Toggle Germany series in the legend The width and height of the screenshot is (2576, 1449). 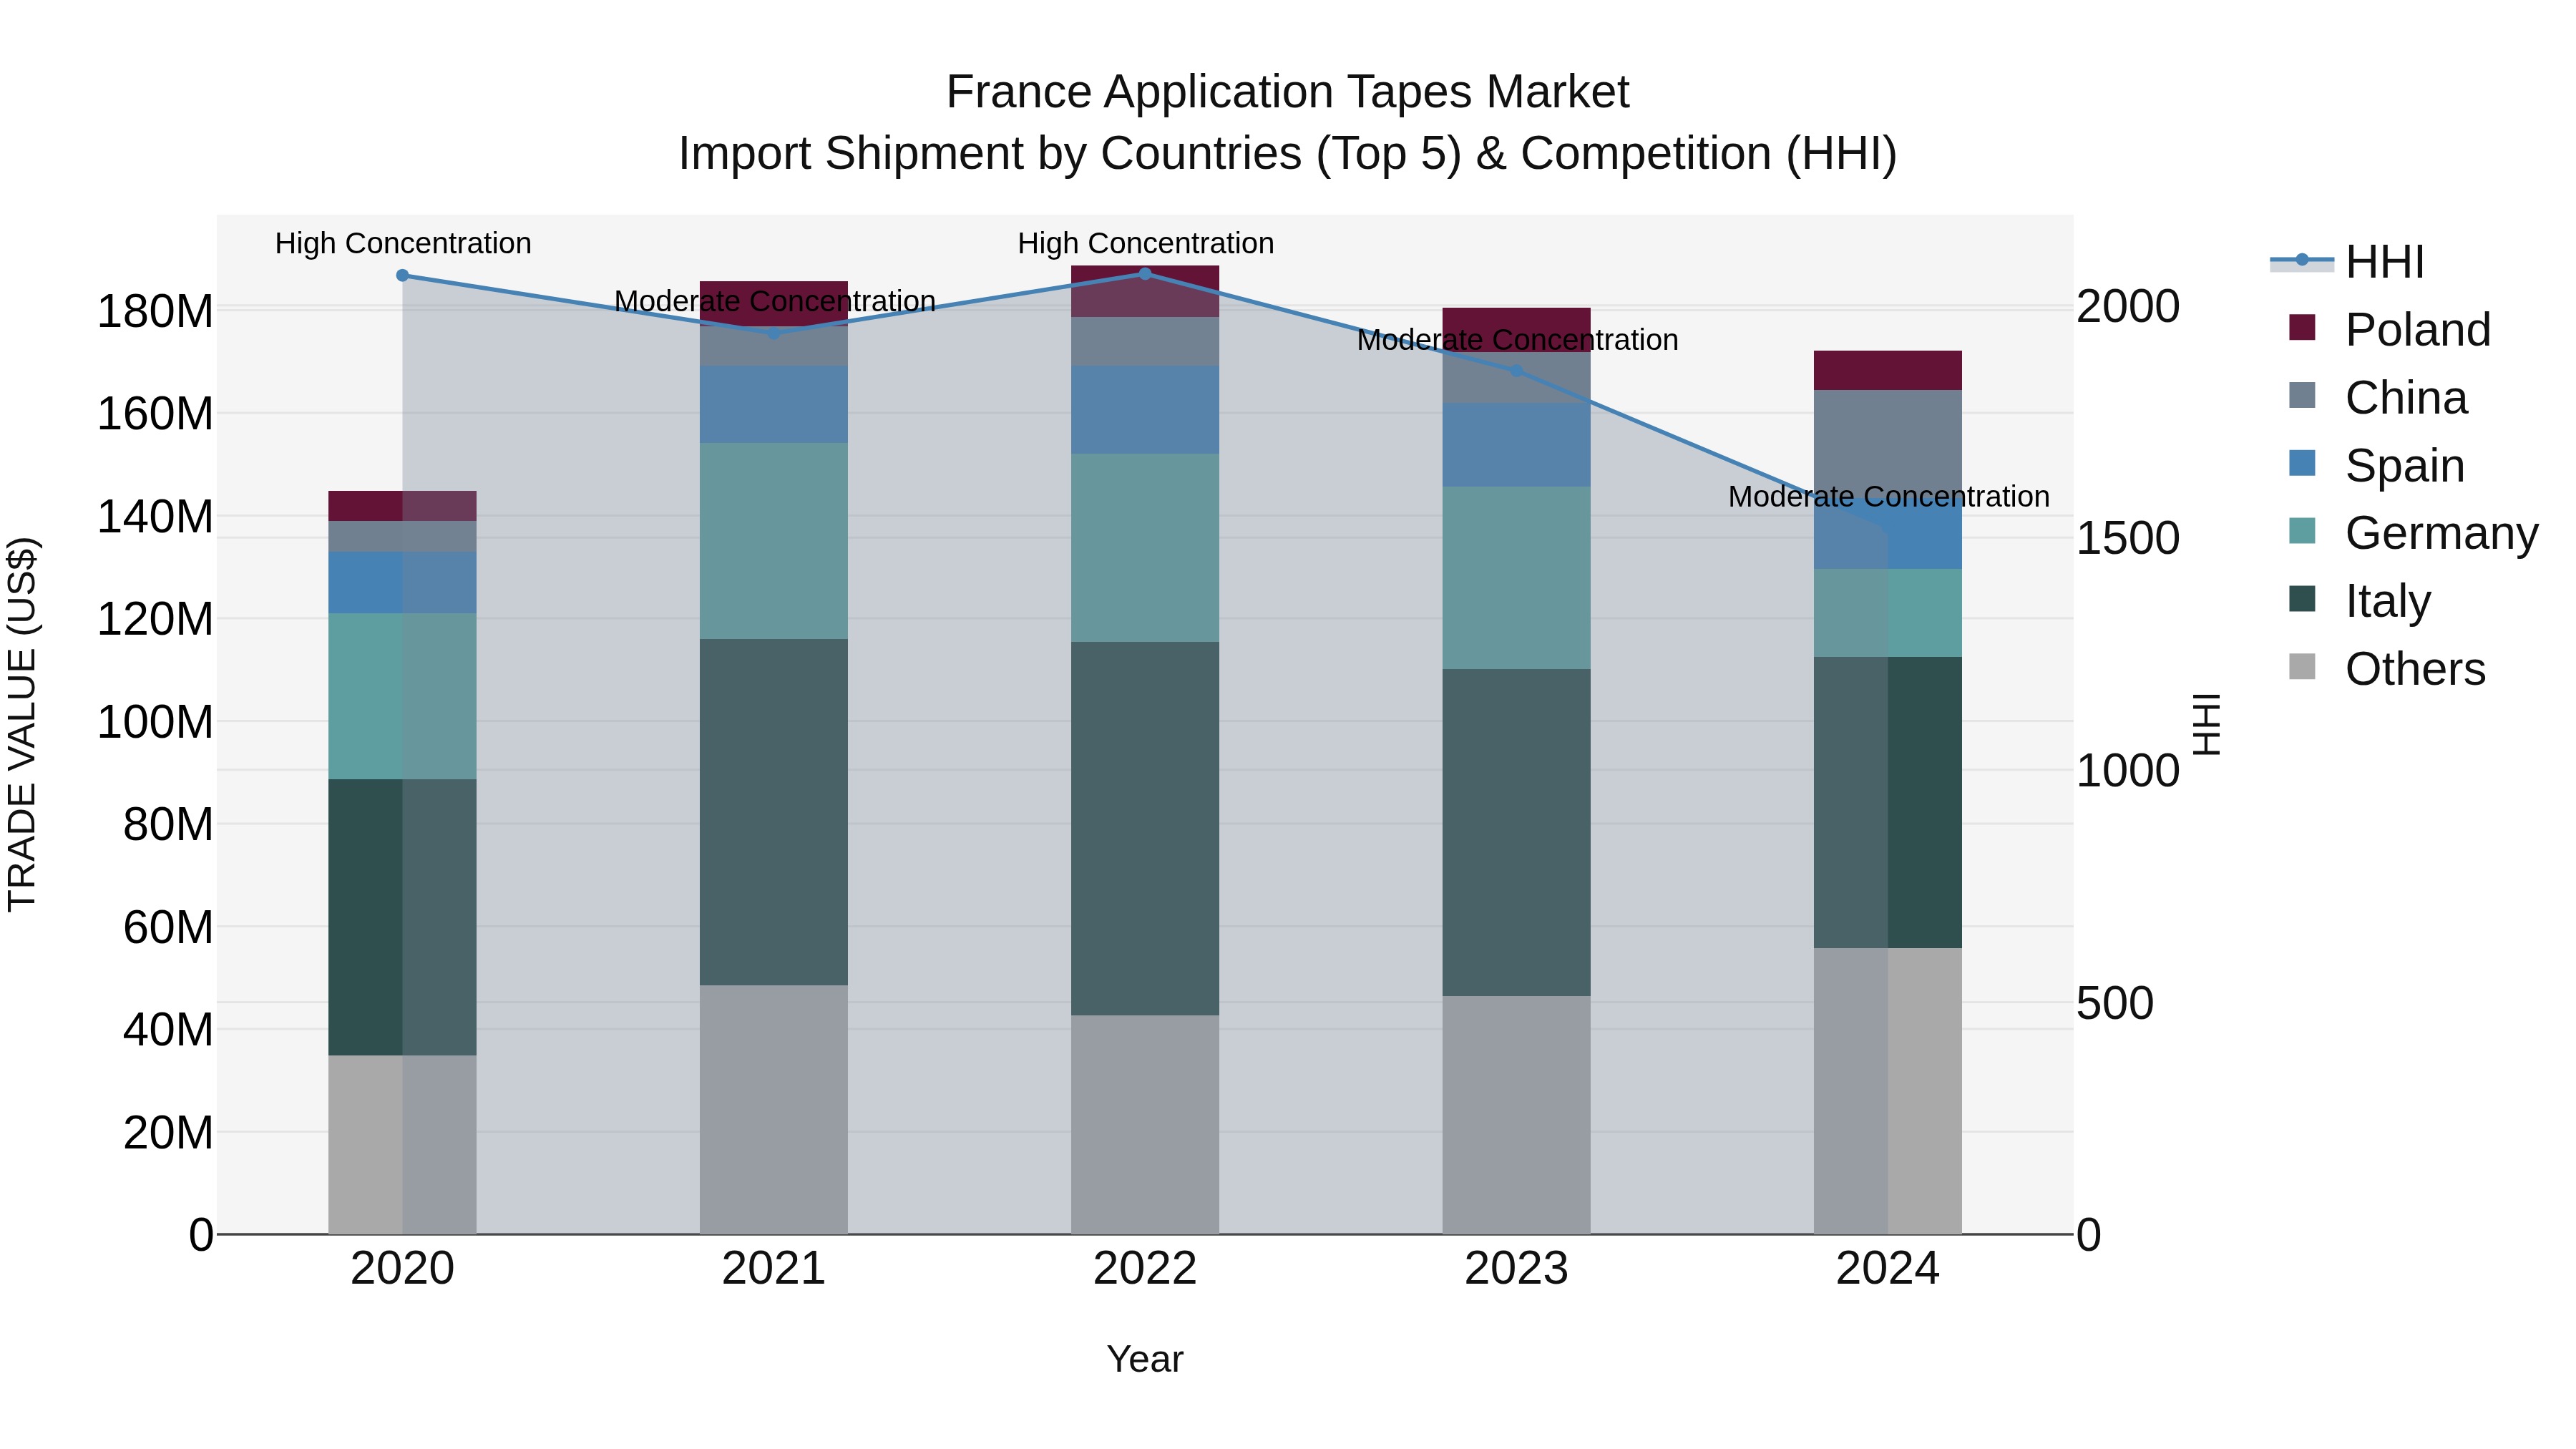click(x=2413, y=533)
